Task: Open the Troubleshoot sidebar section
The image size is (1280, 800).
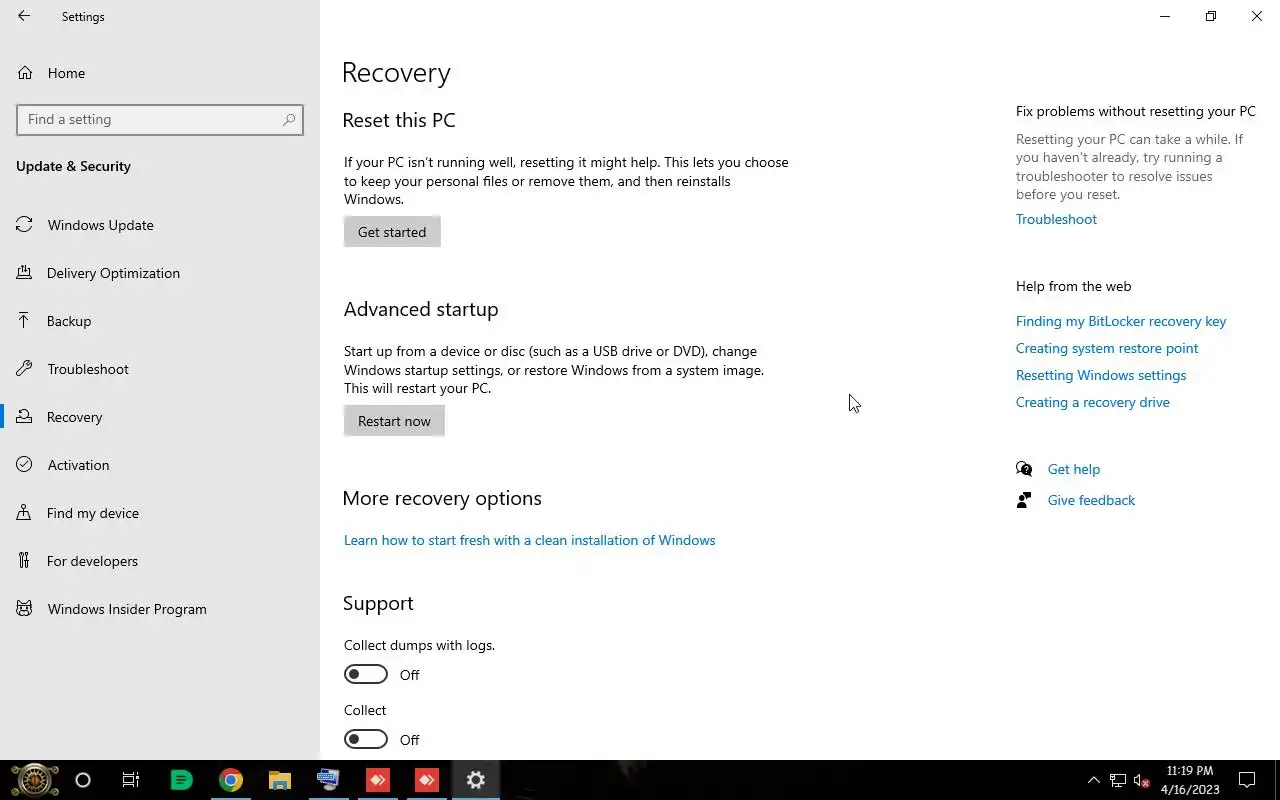Action: tap(160, 369)
